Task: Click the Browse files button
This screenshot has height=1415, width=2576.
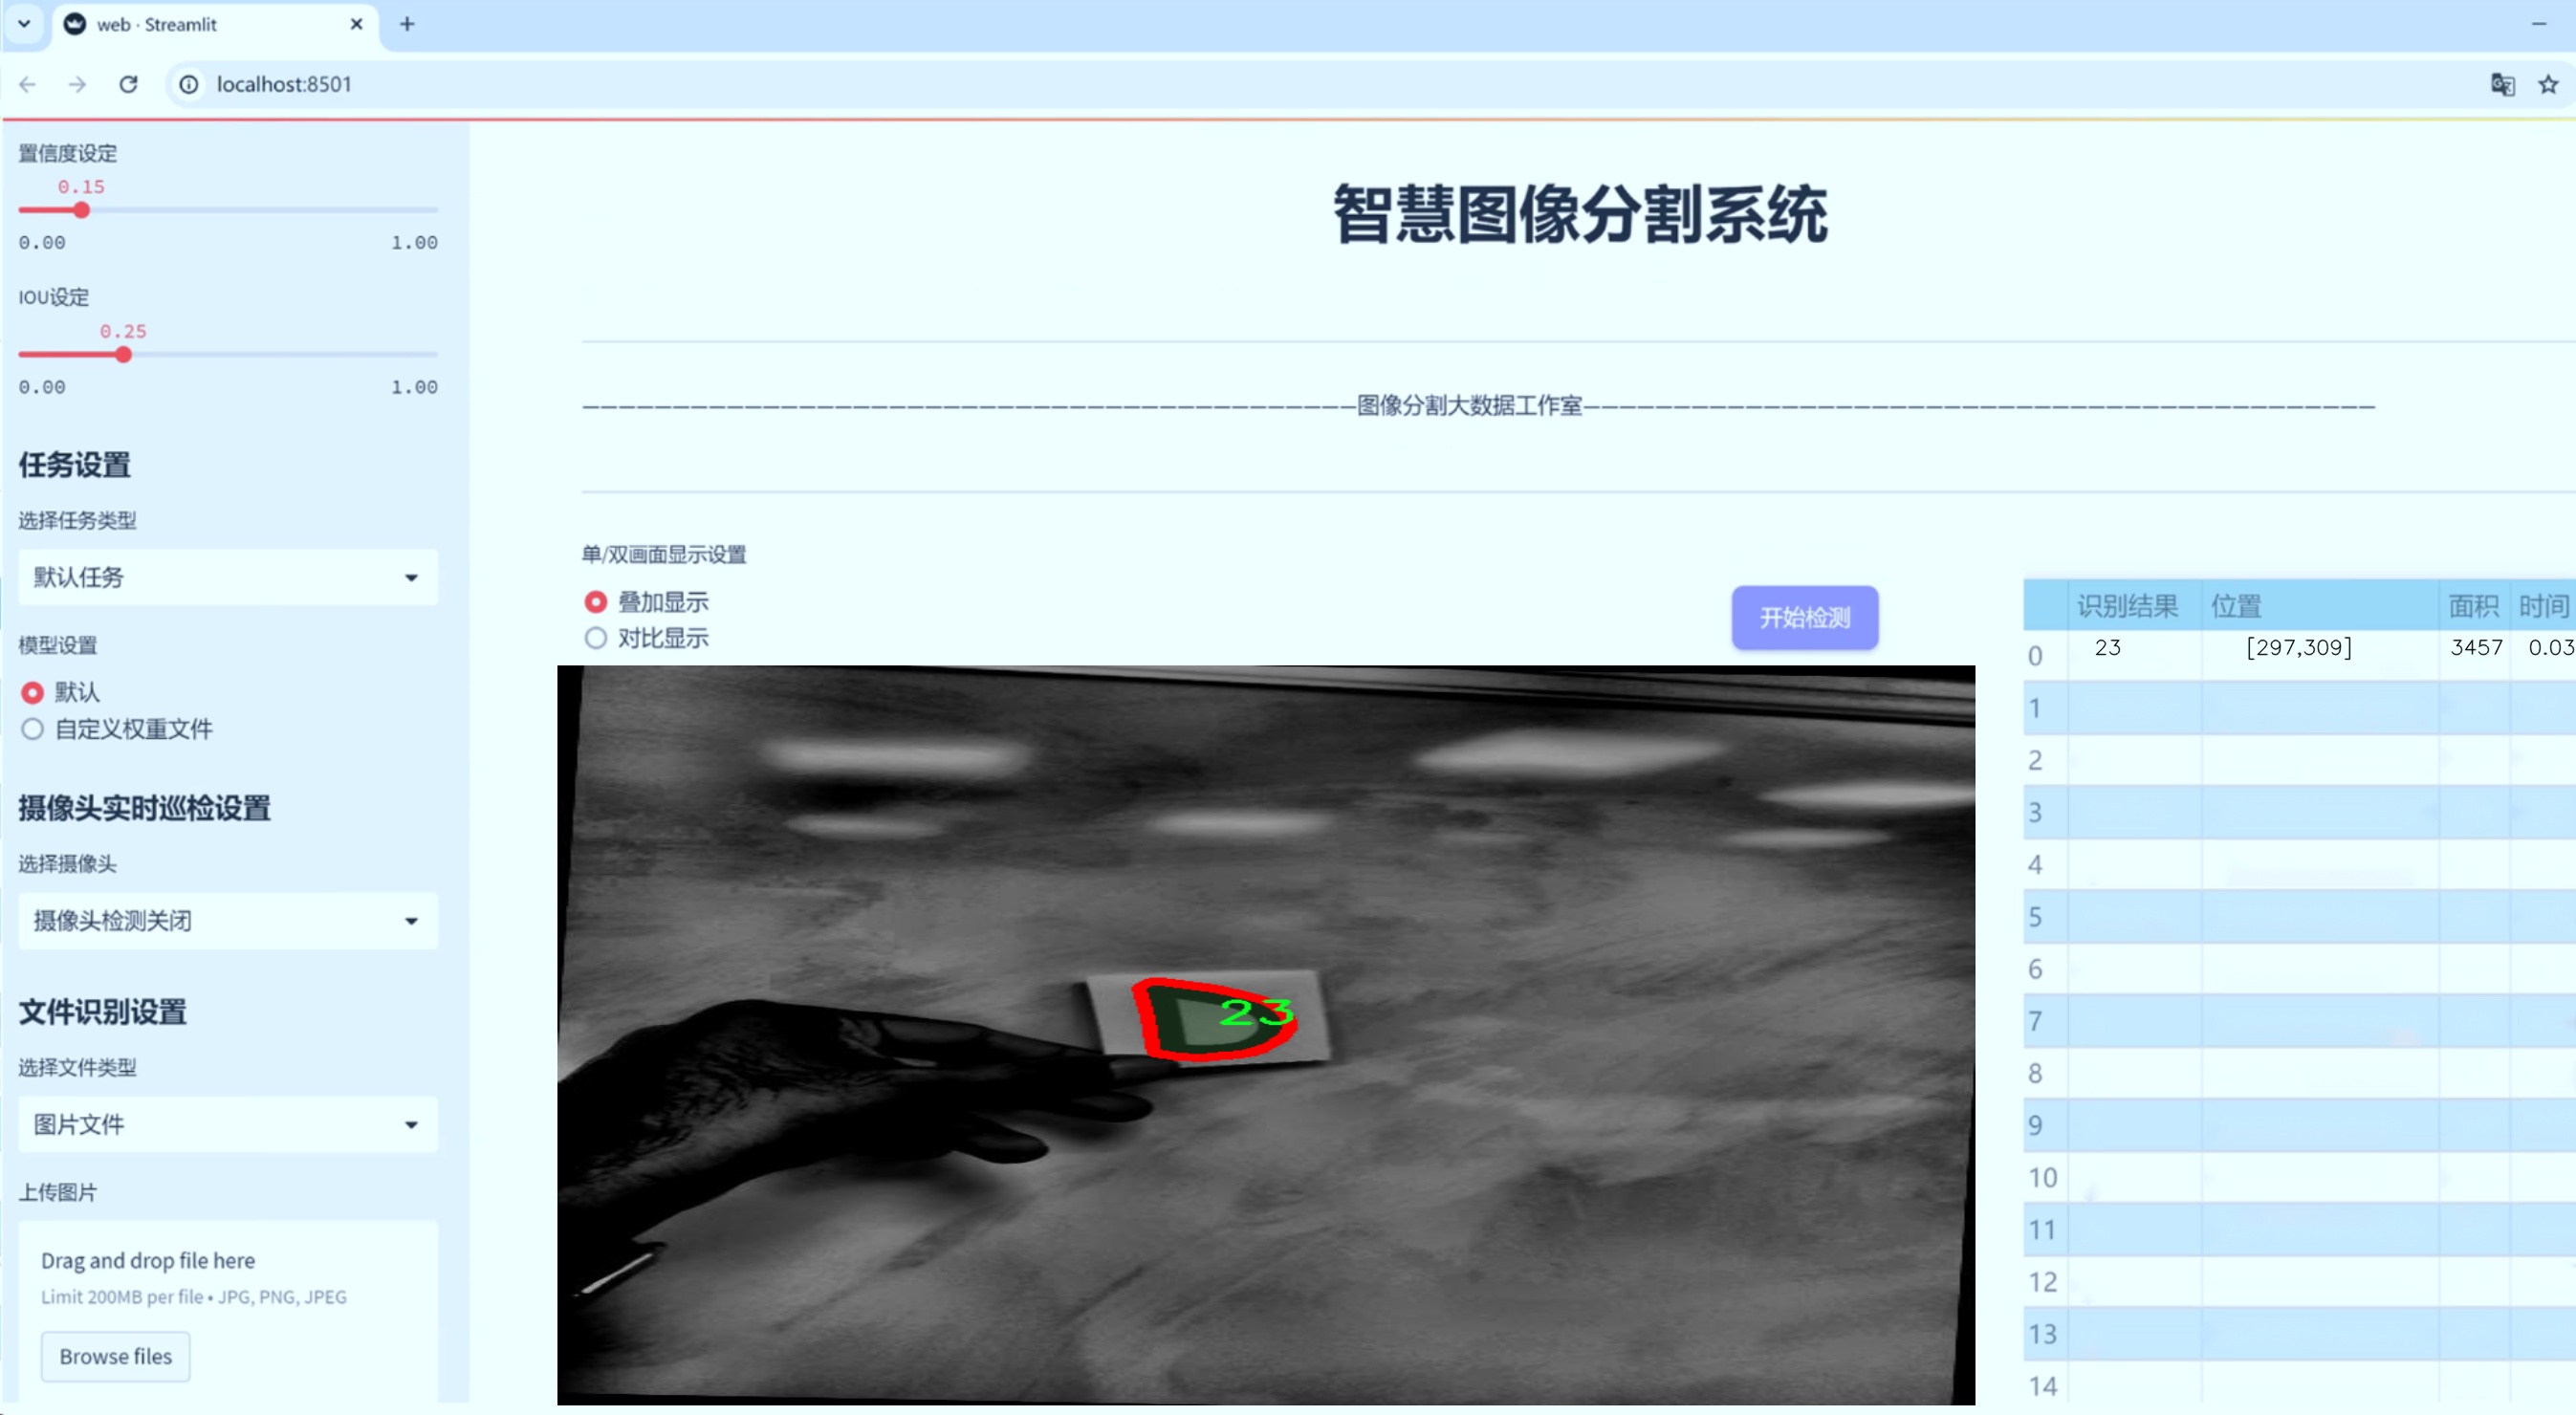Action: (115, 1356)
